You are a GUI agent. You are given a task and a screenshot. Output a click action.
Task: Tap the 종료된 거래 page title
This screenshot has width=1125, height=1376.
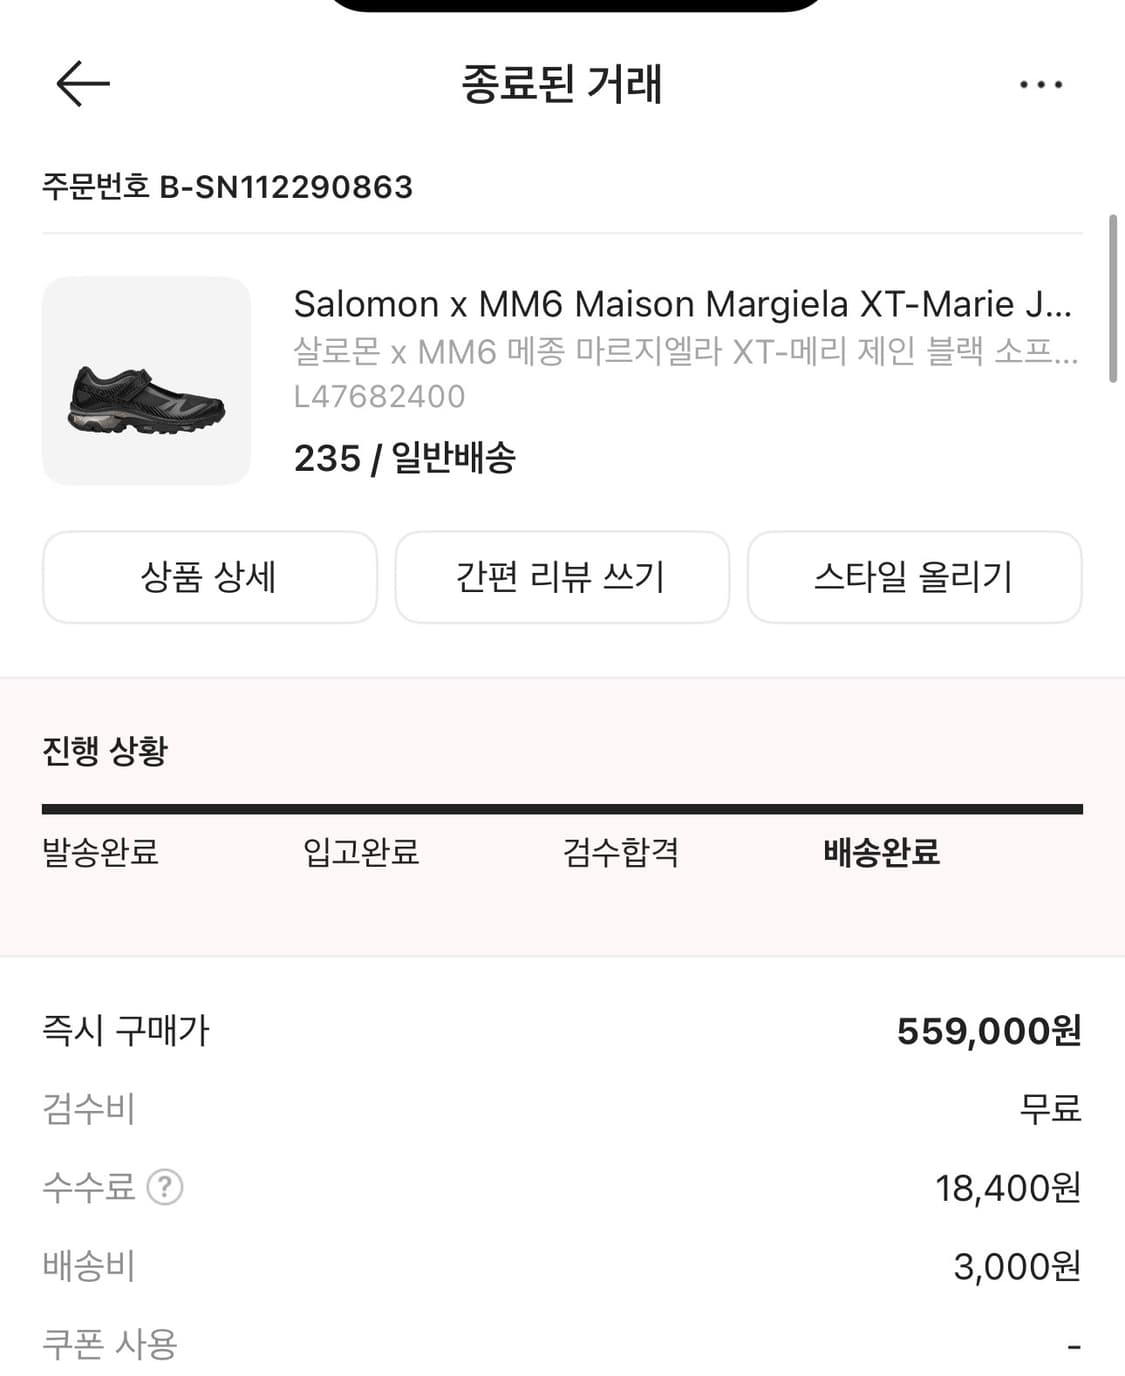pyautogui.click(x=561, y=84)
